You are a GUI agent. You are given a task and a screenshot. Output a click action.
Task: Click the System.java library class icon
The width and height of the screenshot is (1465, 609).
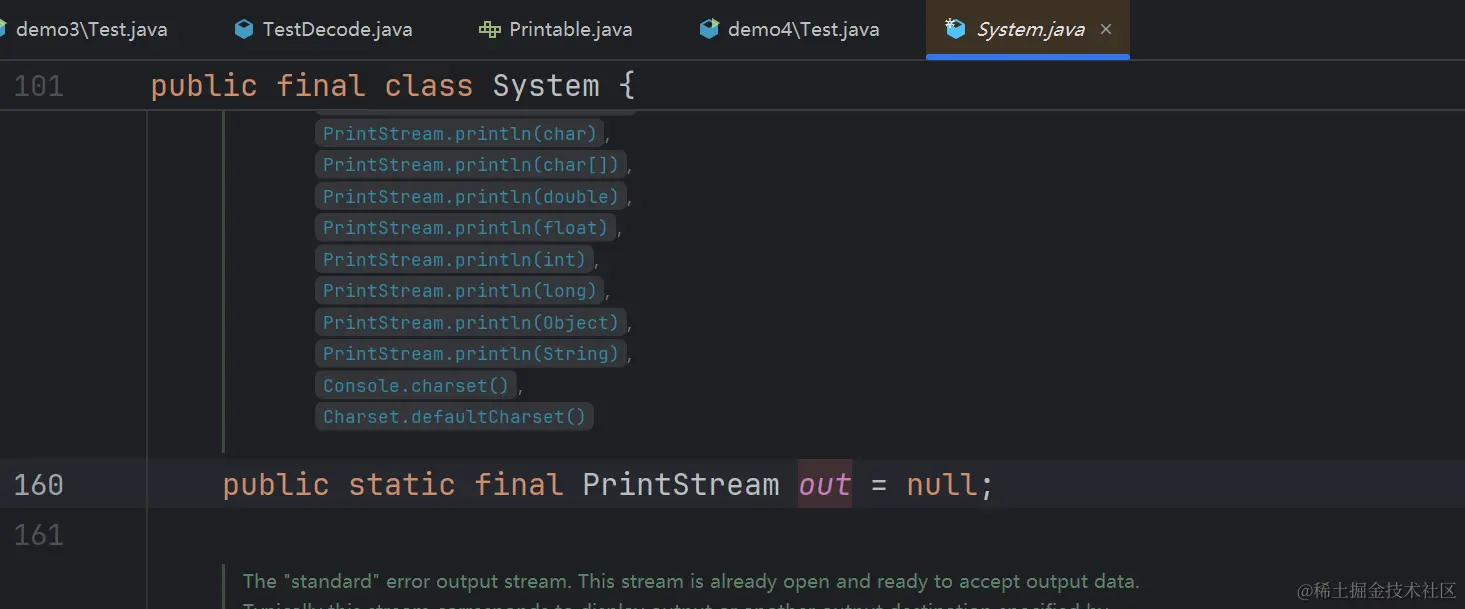coord(956,29)
